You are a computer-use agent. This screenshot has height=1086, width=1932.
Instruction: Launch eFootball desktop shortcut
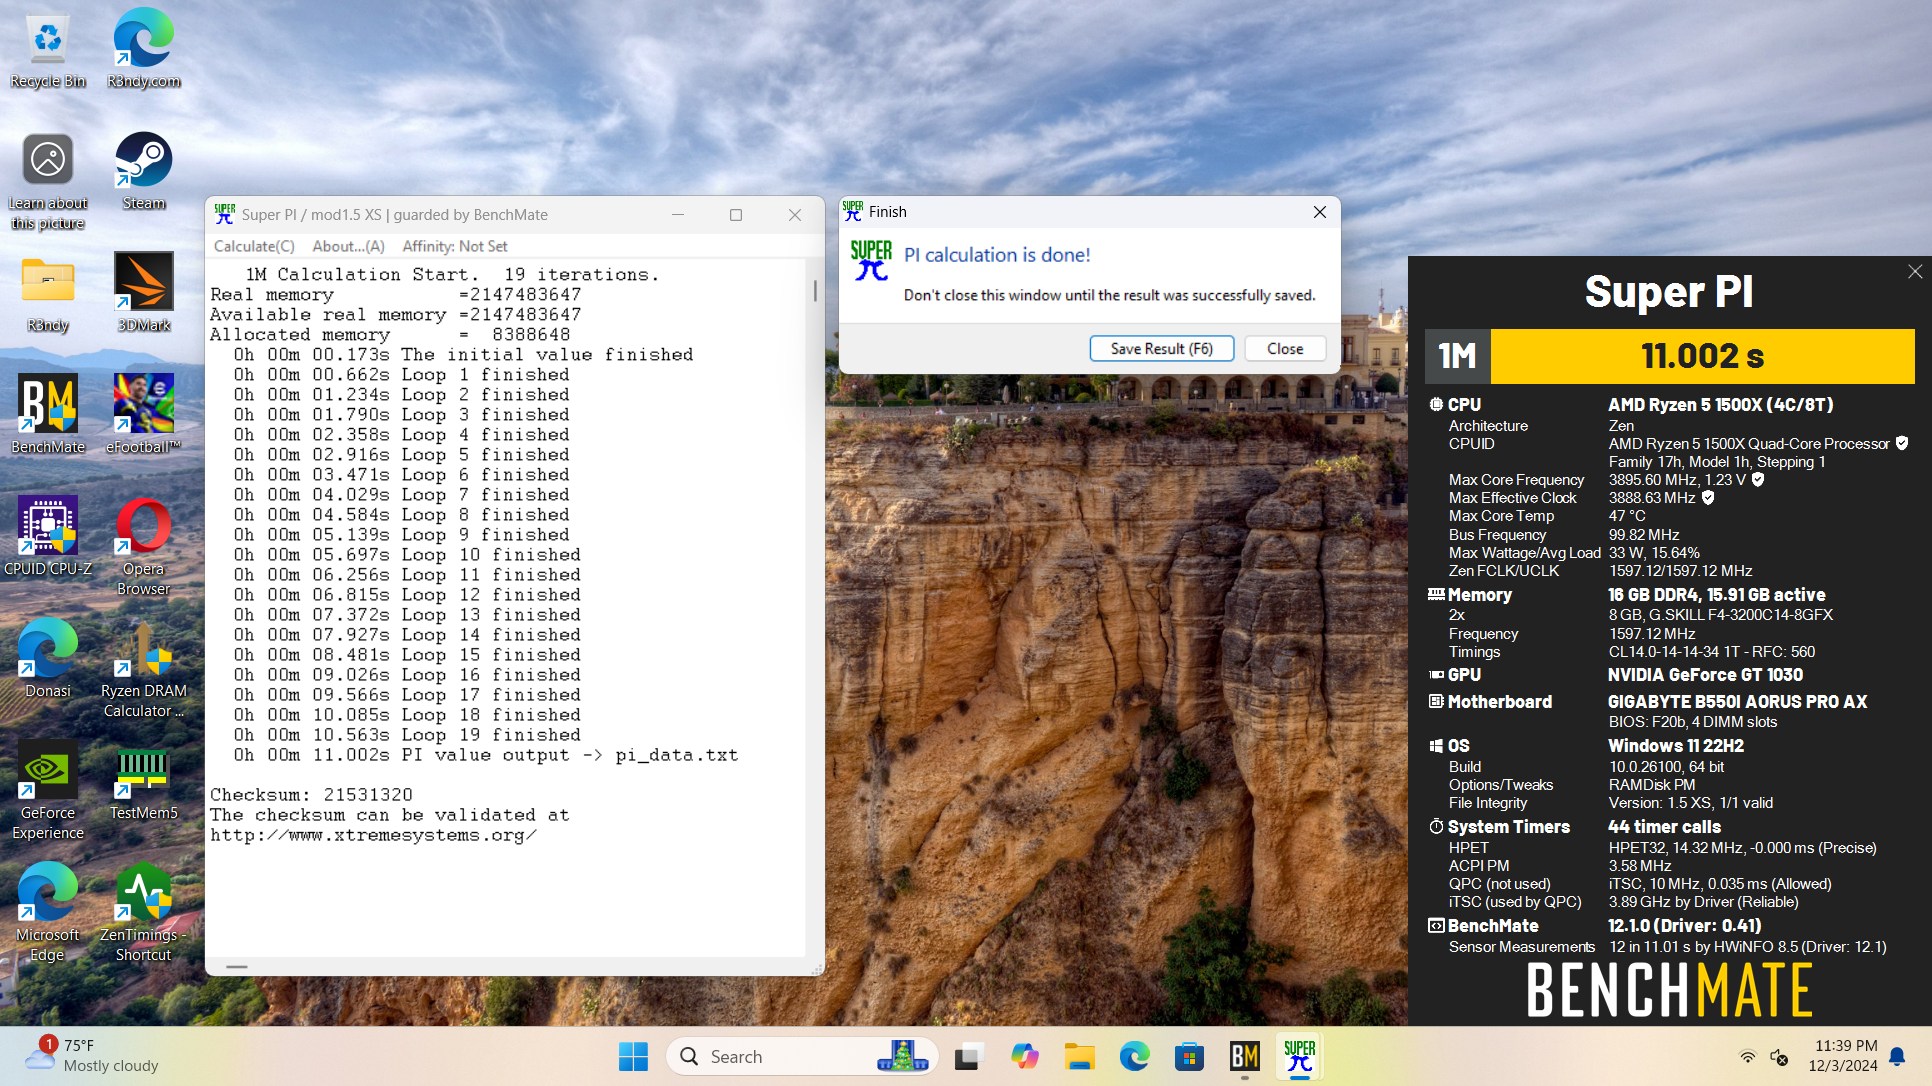pyautogui.click(x=143, y=415)
